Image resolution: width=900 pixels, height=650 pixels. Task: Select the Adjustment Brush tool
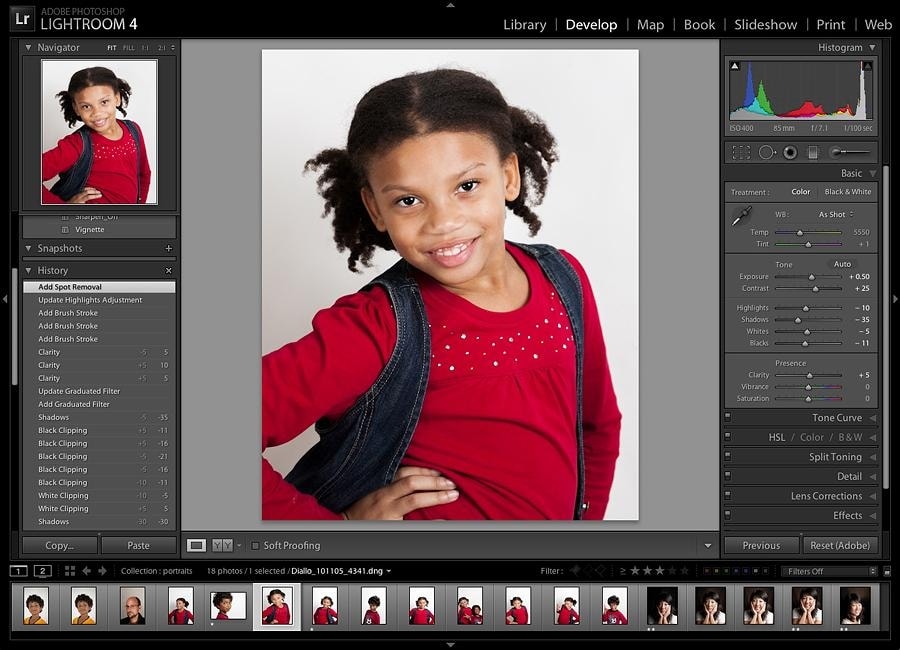836,151
